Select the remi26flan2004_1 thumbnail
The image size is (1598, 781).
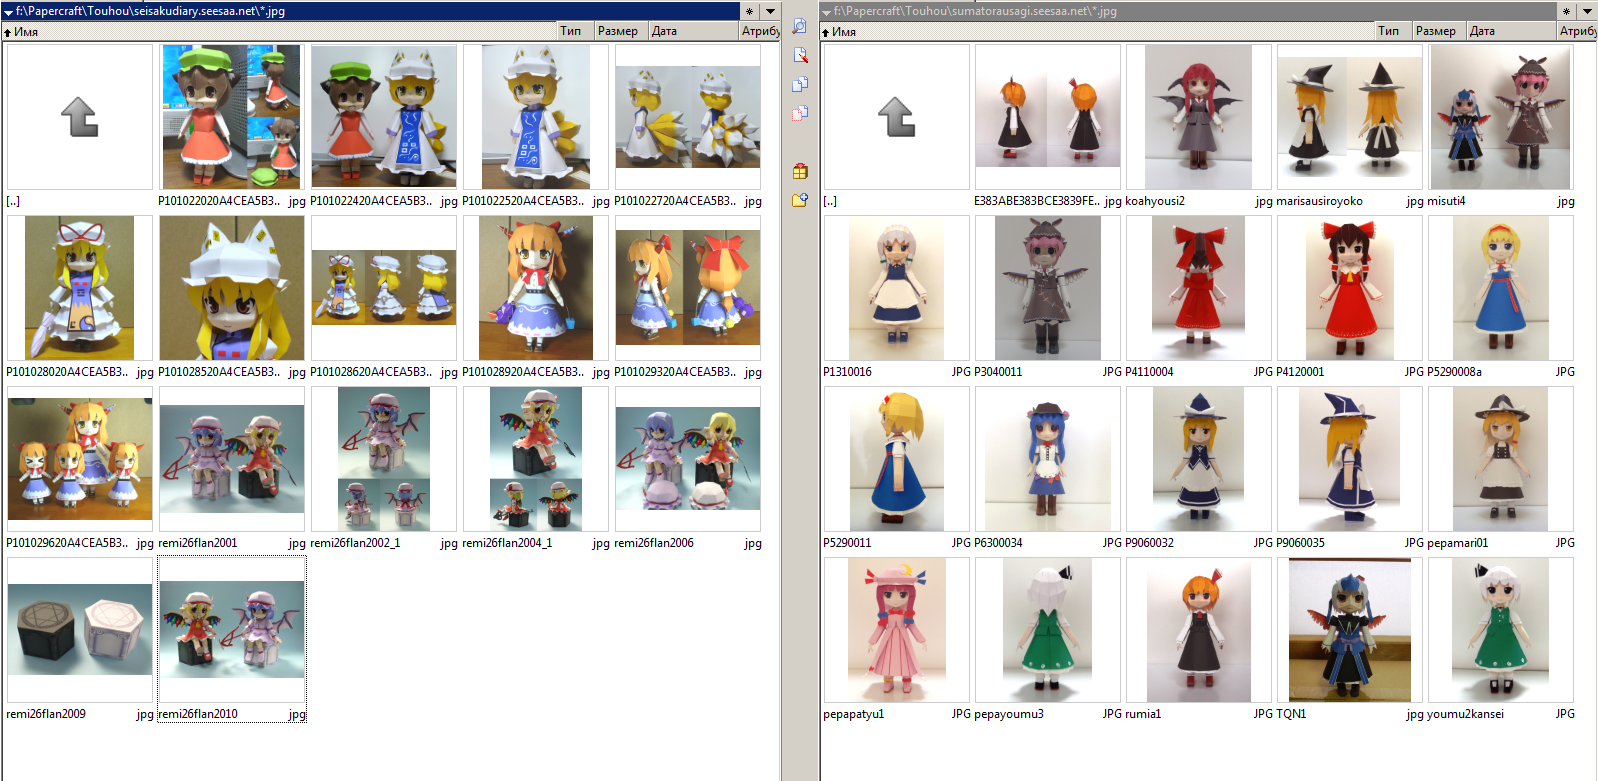point(536,459)
